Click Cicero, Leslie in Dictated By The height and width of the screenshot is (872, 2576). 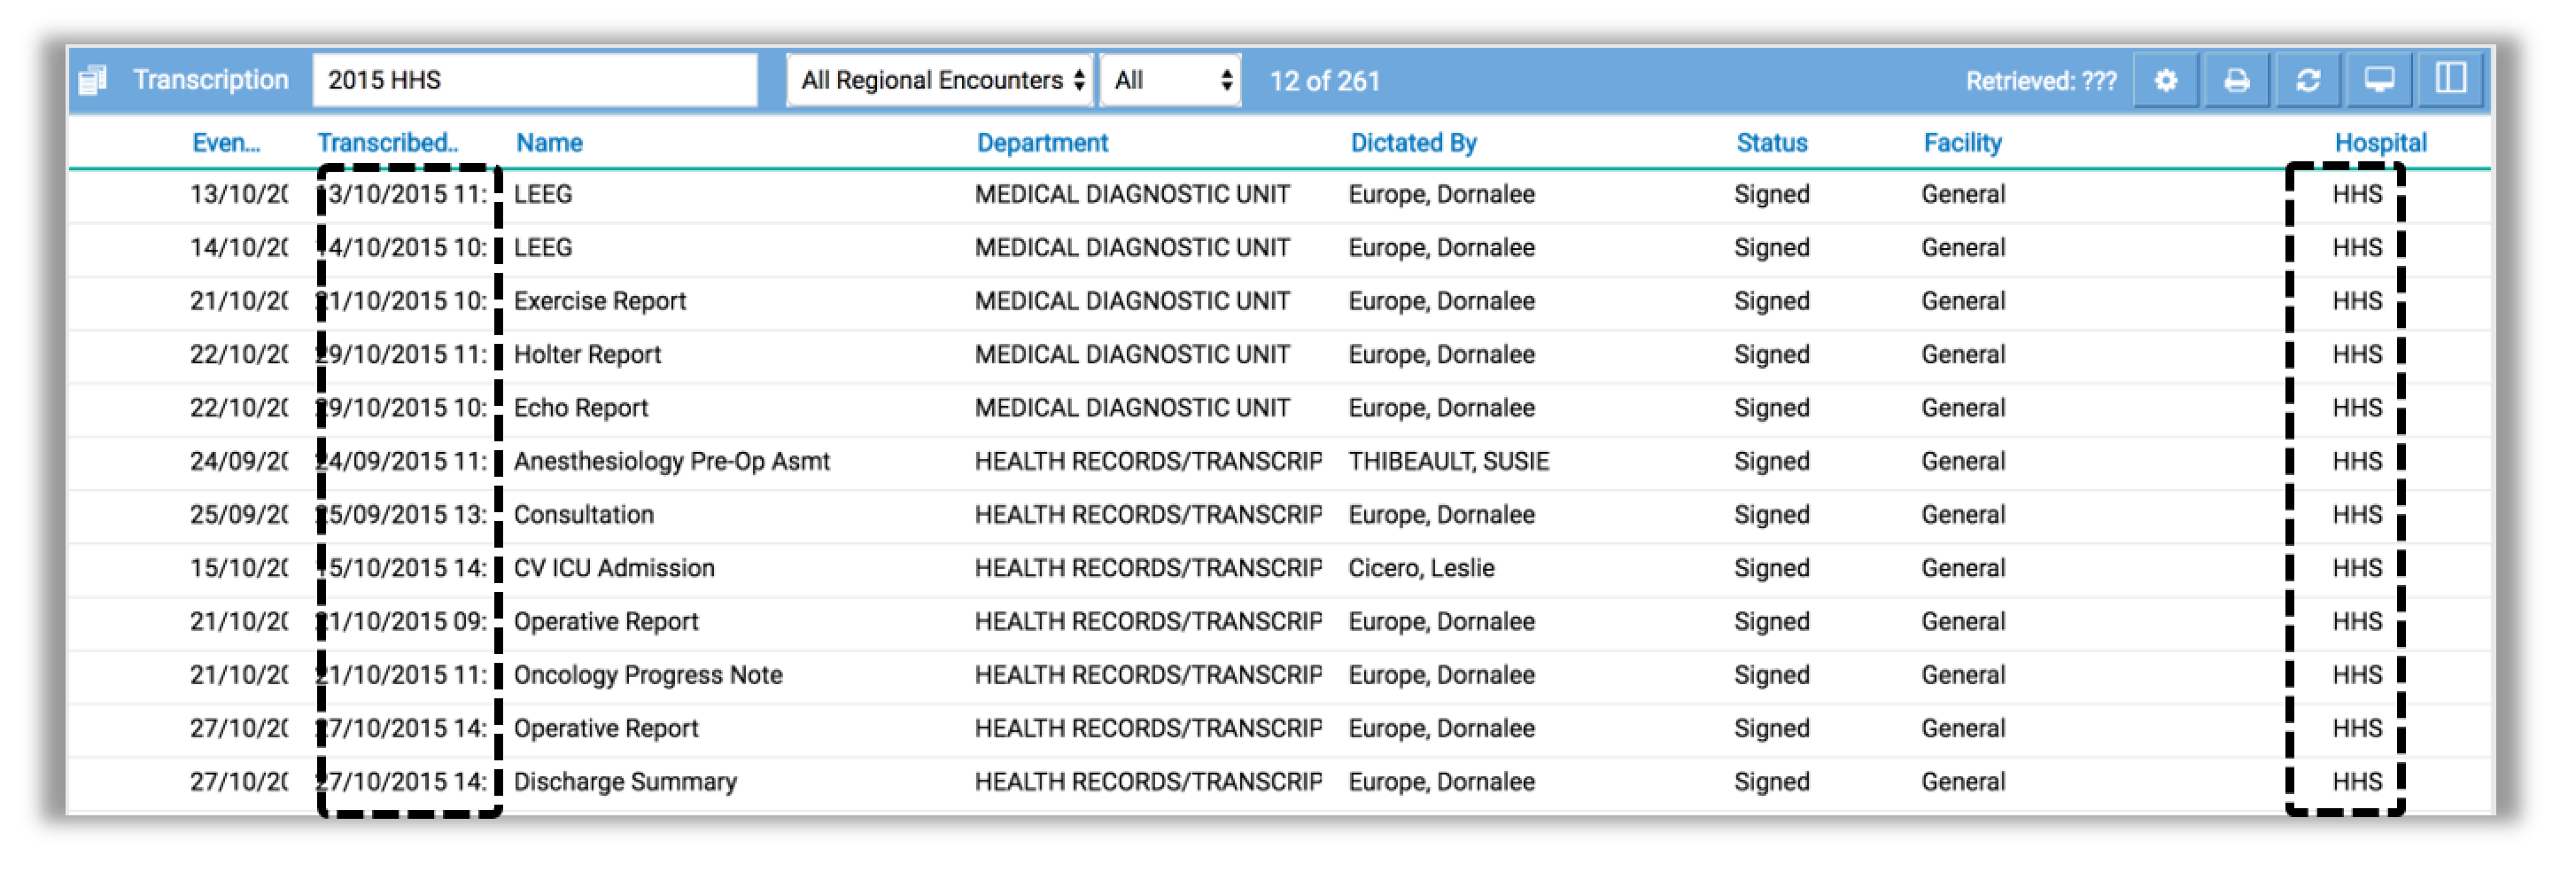[1421, 568]
